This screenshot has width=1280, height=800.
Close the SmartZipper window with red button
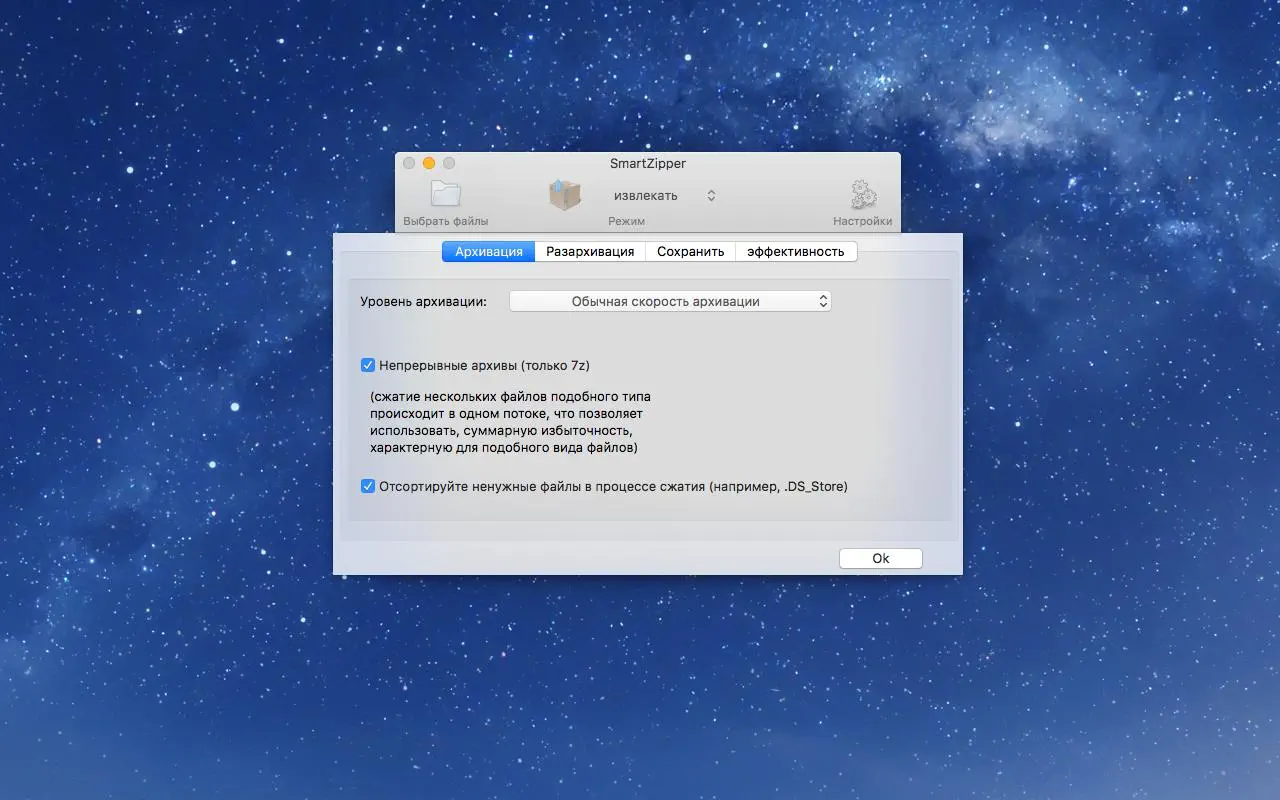tap(408, 163)
